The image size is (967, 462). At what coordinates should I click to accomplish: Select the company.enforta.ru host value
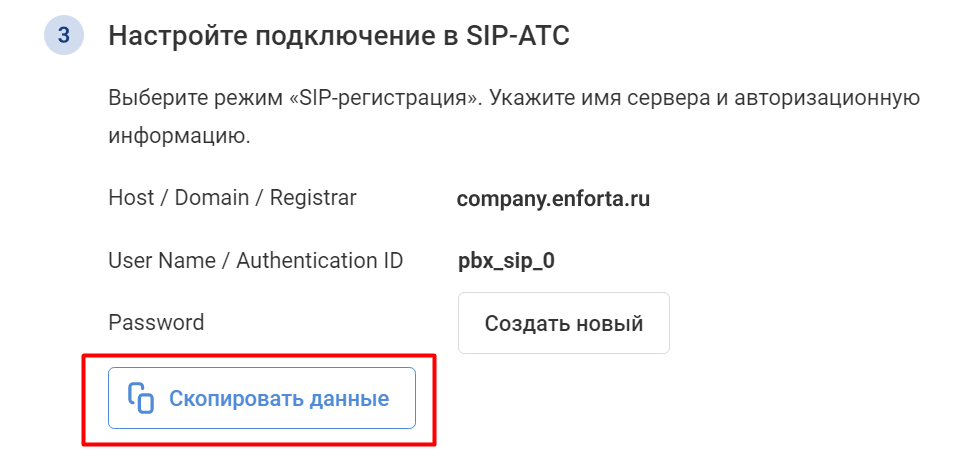pyautogui.click(x=553, y=199)
